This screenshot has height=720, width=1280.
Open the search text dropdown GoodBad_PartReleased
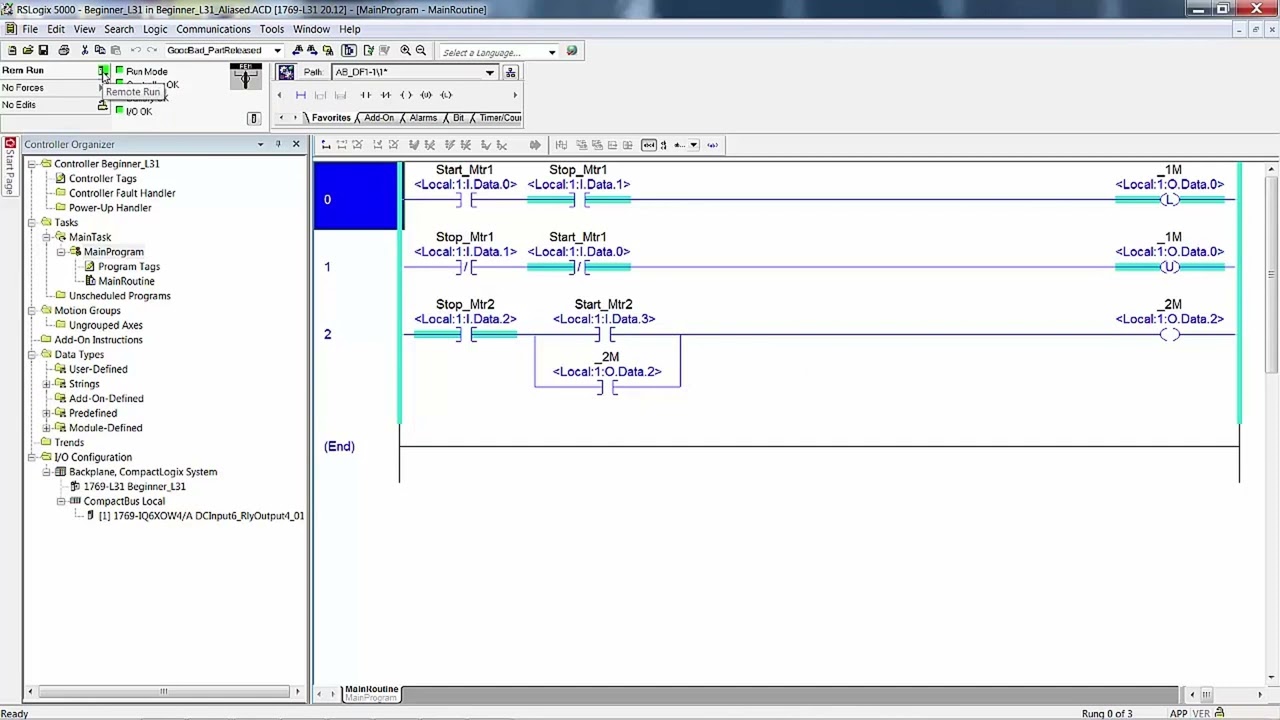pos(277,51)
